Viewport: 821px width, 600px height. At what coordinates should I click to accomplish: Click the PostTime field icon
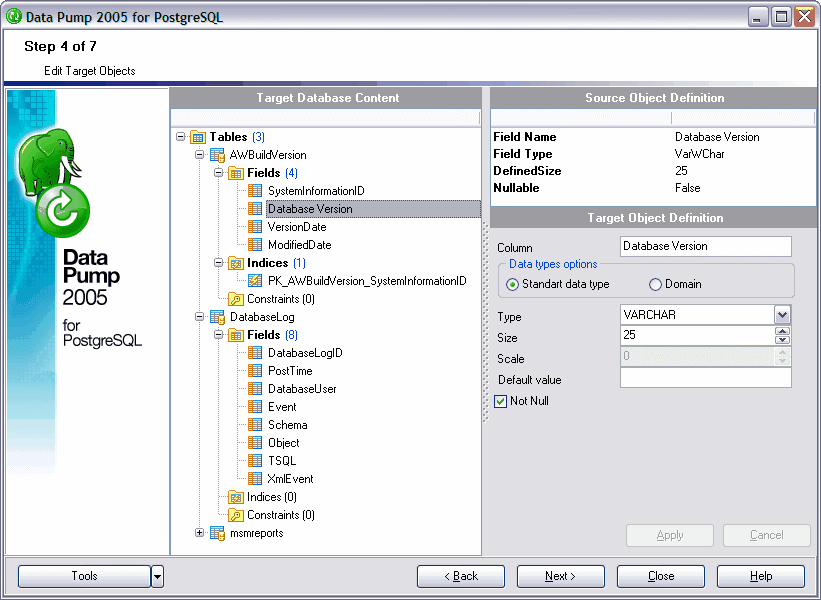coord(255,371)
